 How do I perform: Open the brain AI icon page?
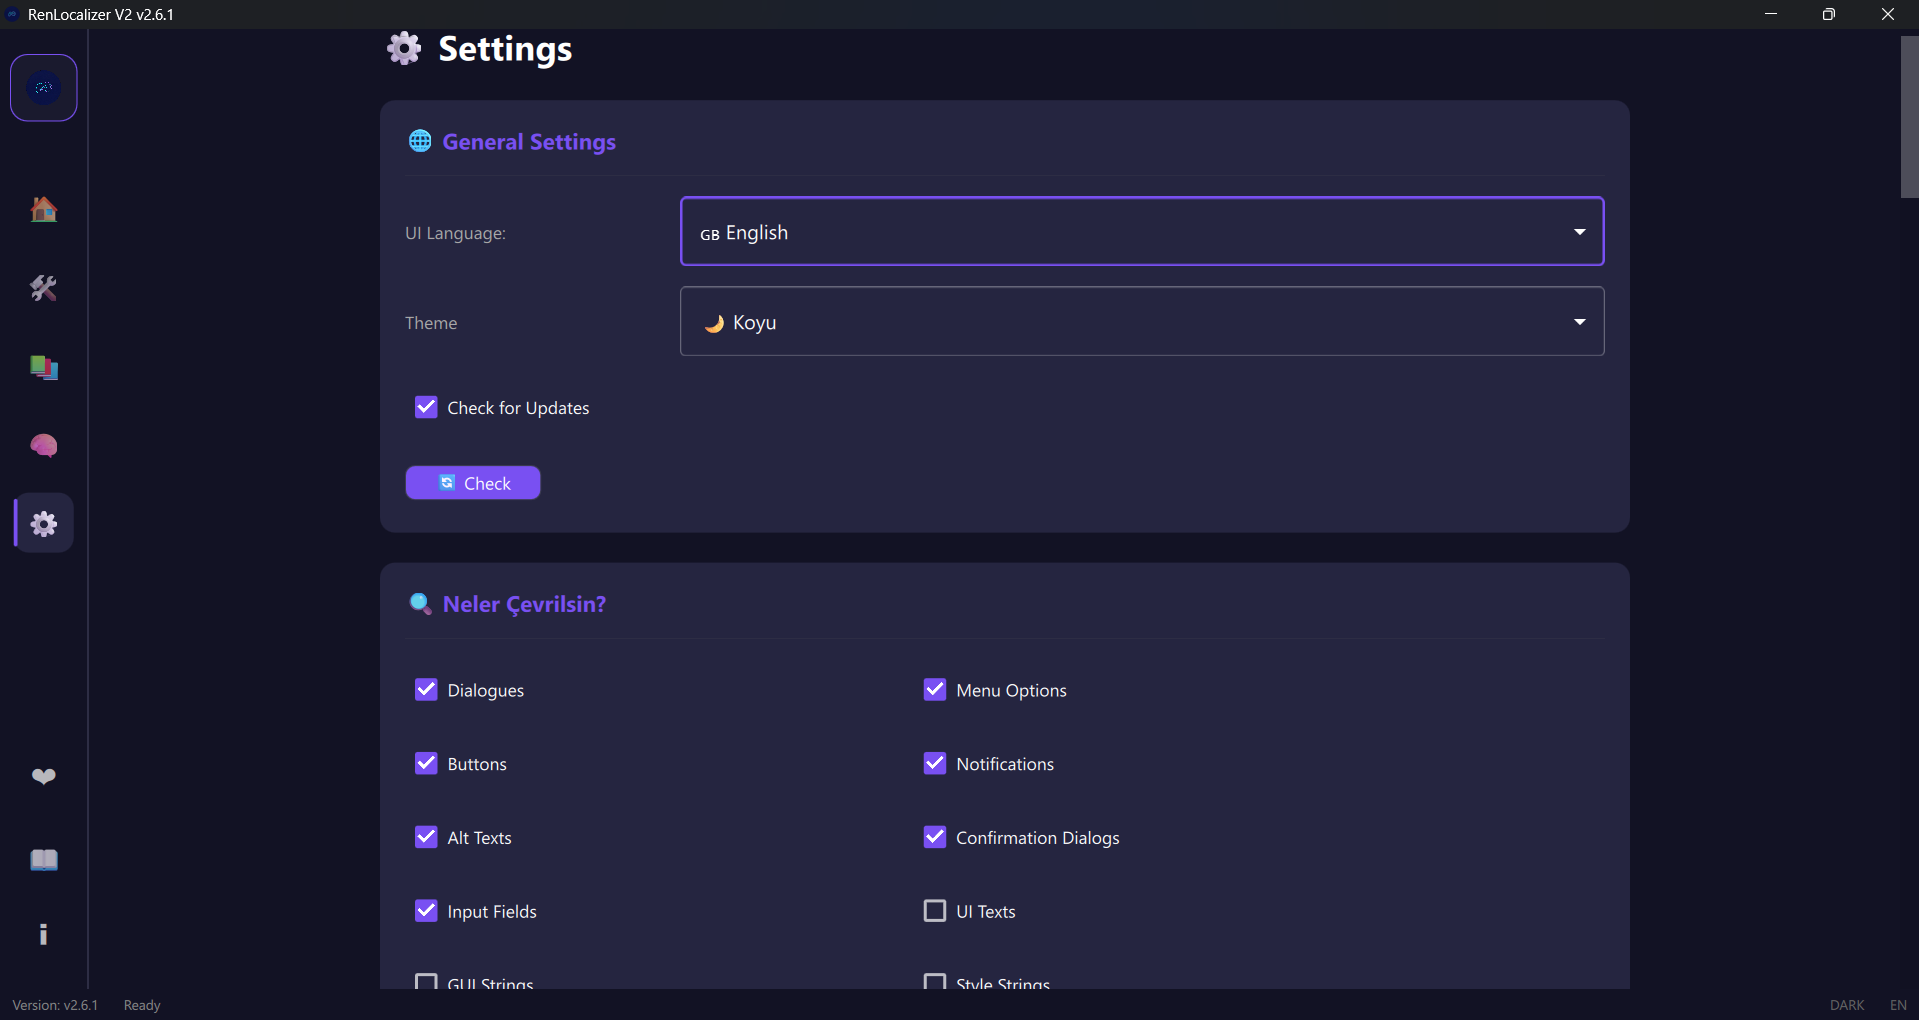click(44, 445)
